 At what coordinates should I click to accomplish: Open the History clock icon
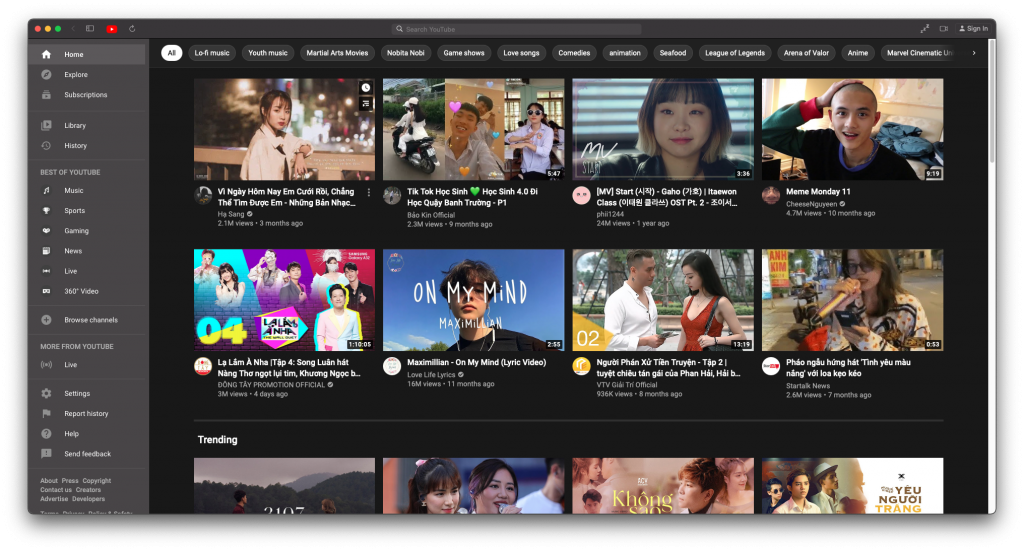[46, 146]
